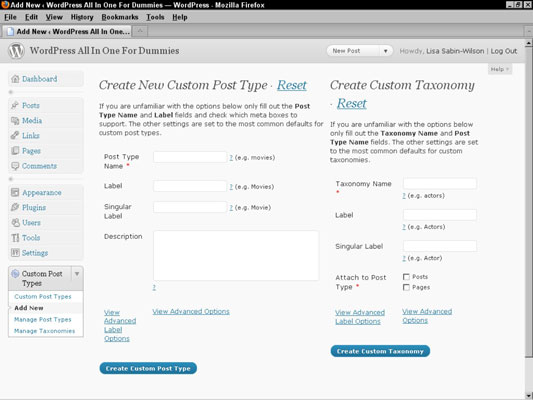Viewport: 533px width, 400px height.
Task: Click the Description text area
Action: coord(236,256)
